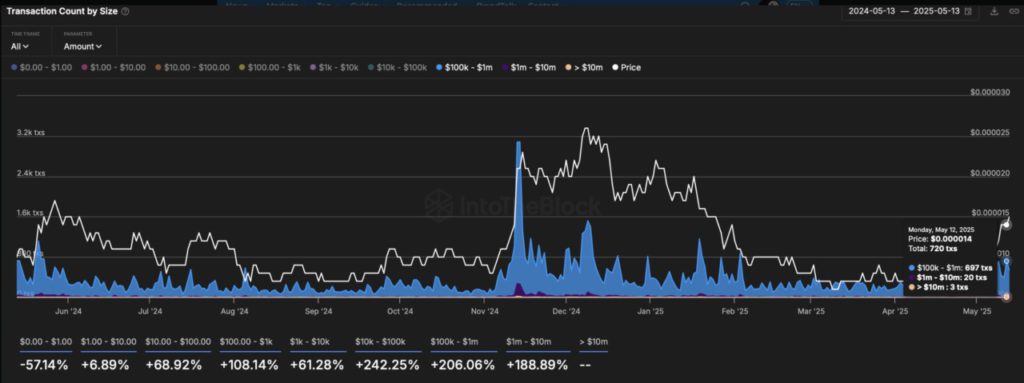
Task: Toggle the $10.00 - $100.00 legend series
Action: point(192,67)
